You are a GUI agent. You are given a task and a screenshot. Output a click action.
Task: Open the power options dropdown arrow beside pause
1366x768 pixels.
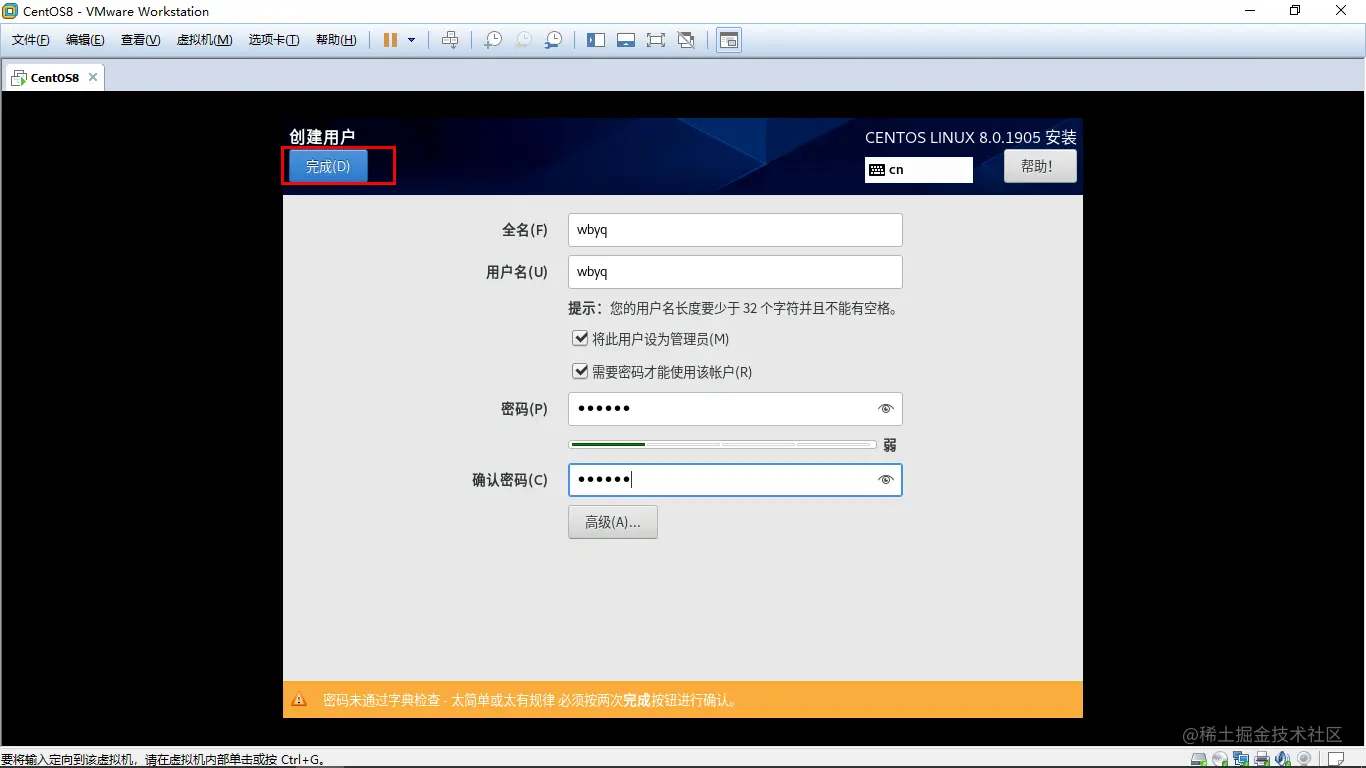[x=411, y=40]
